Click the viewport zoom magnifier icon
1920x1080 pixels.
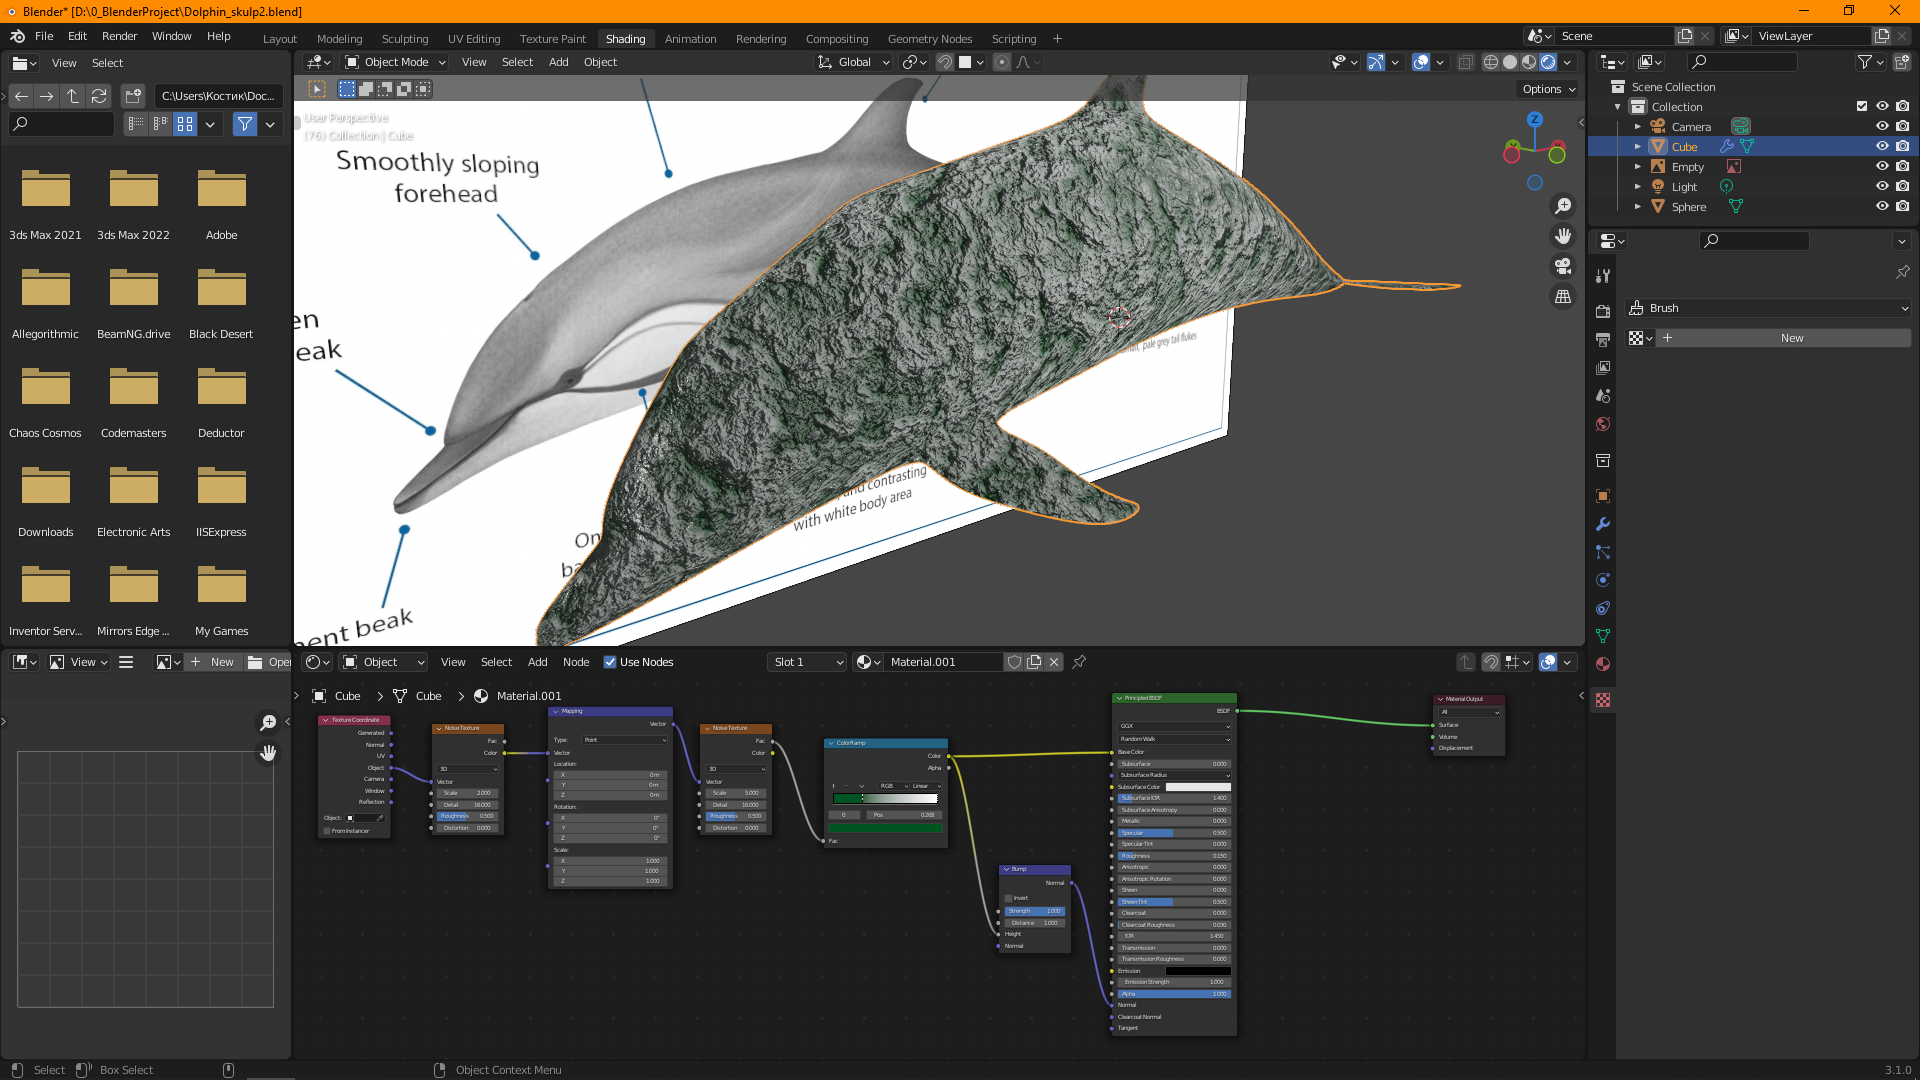[x=1562, y=206]
